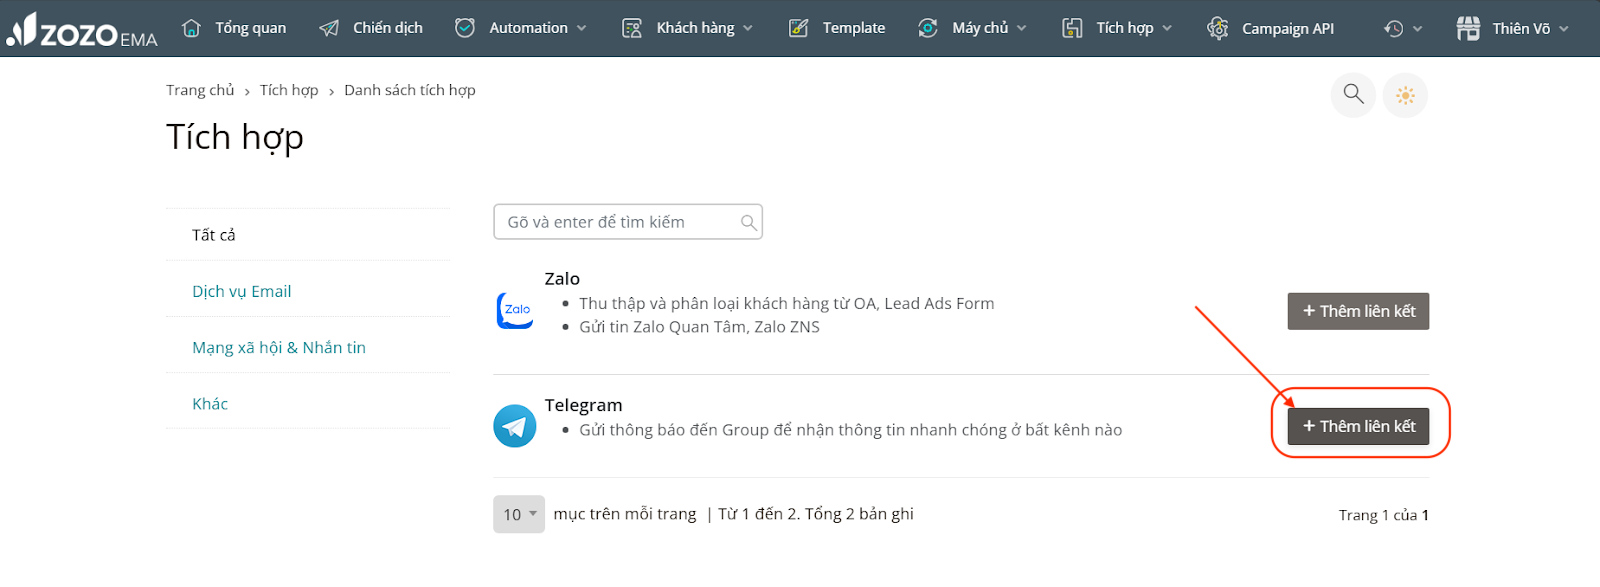The height and width of the screenshot is (587, 1600).
Task: Expand the Automation menu
Action: [520, 28]
